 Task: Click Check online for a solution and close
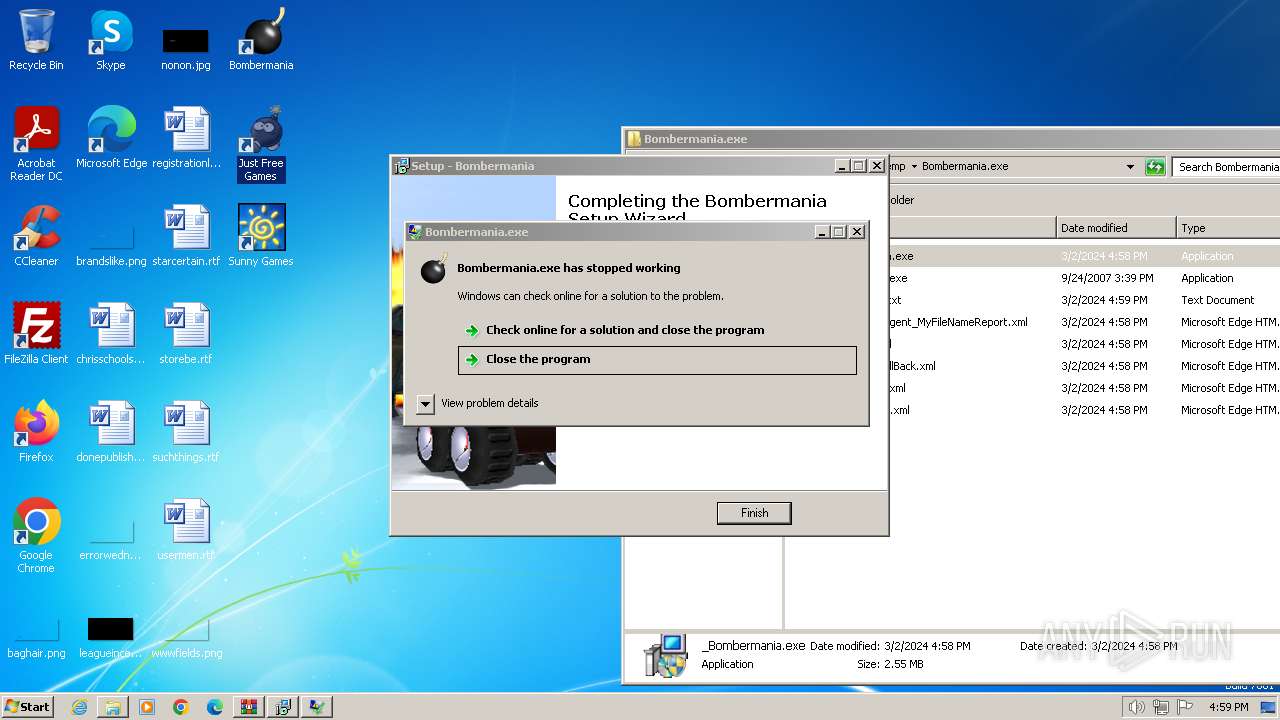point(657,330)
